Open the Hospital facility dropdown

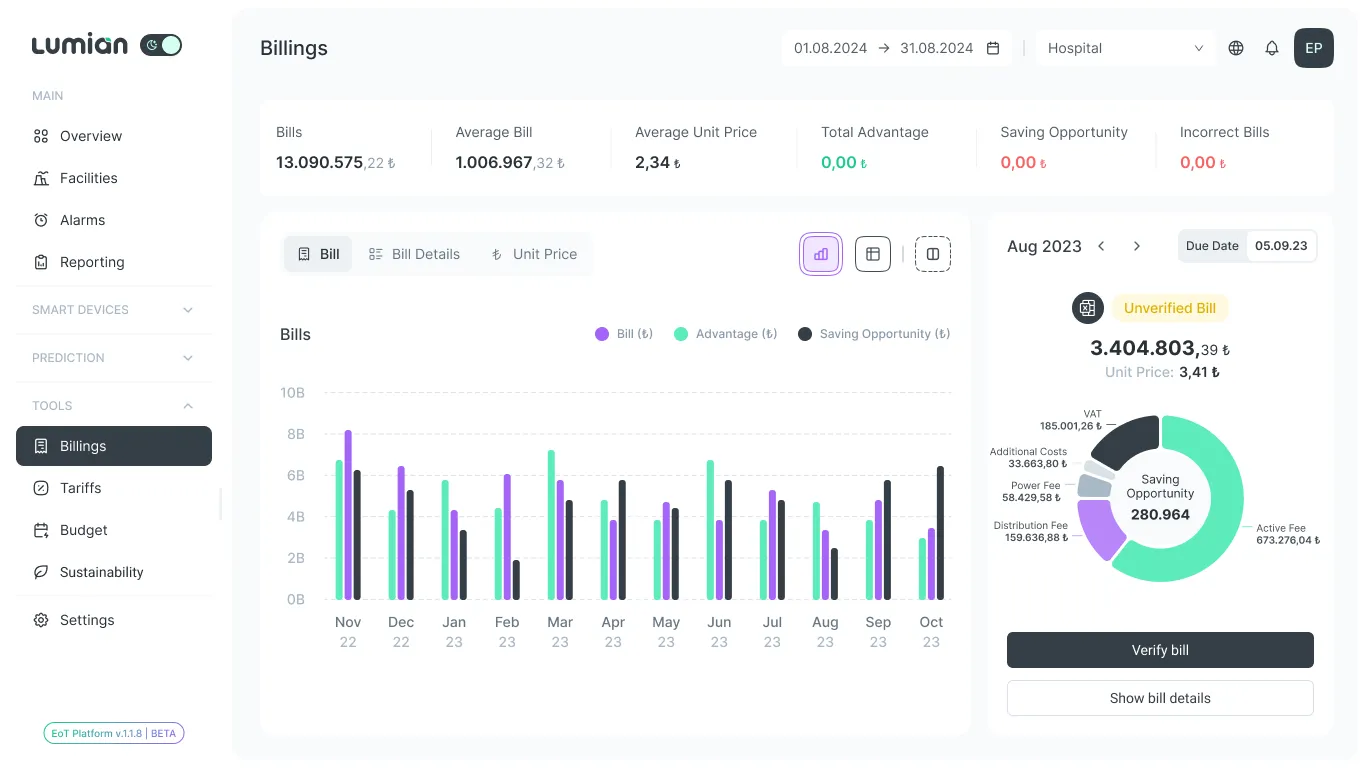(x=1125, y=48)
